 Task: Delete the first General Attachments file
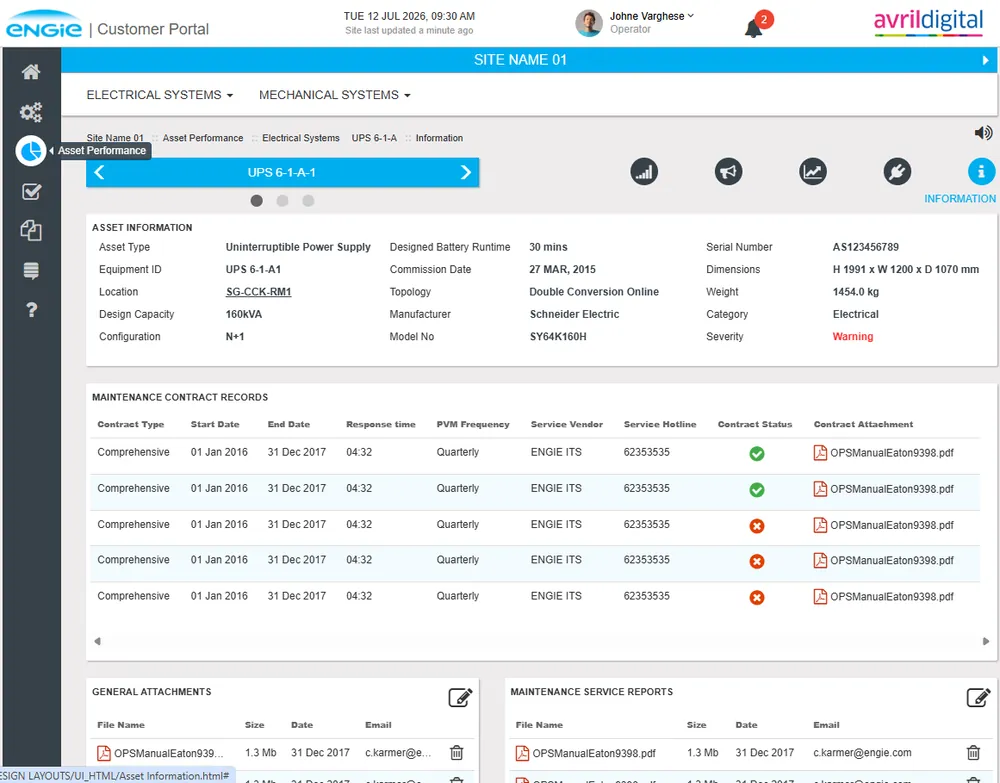point(457,753)
